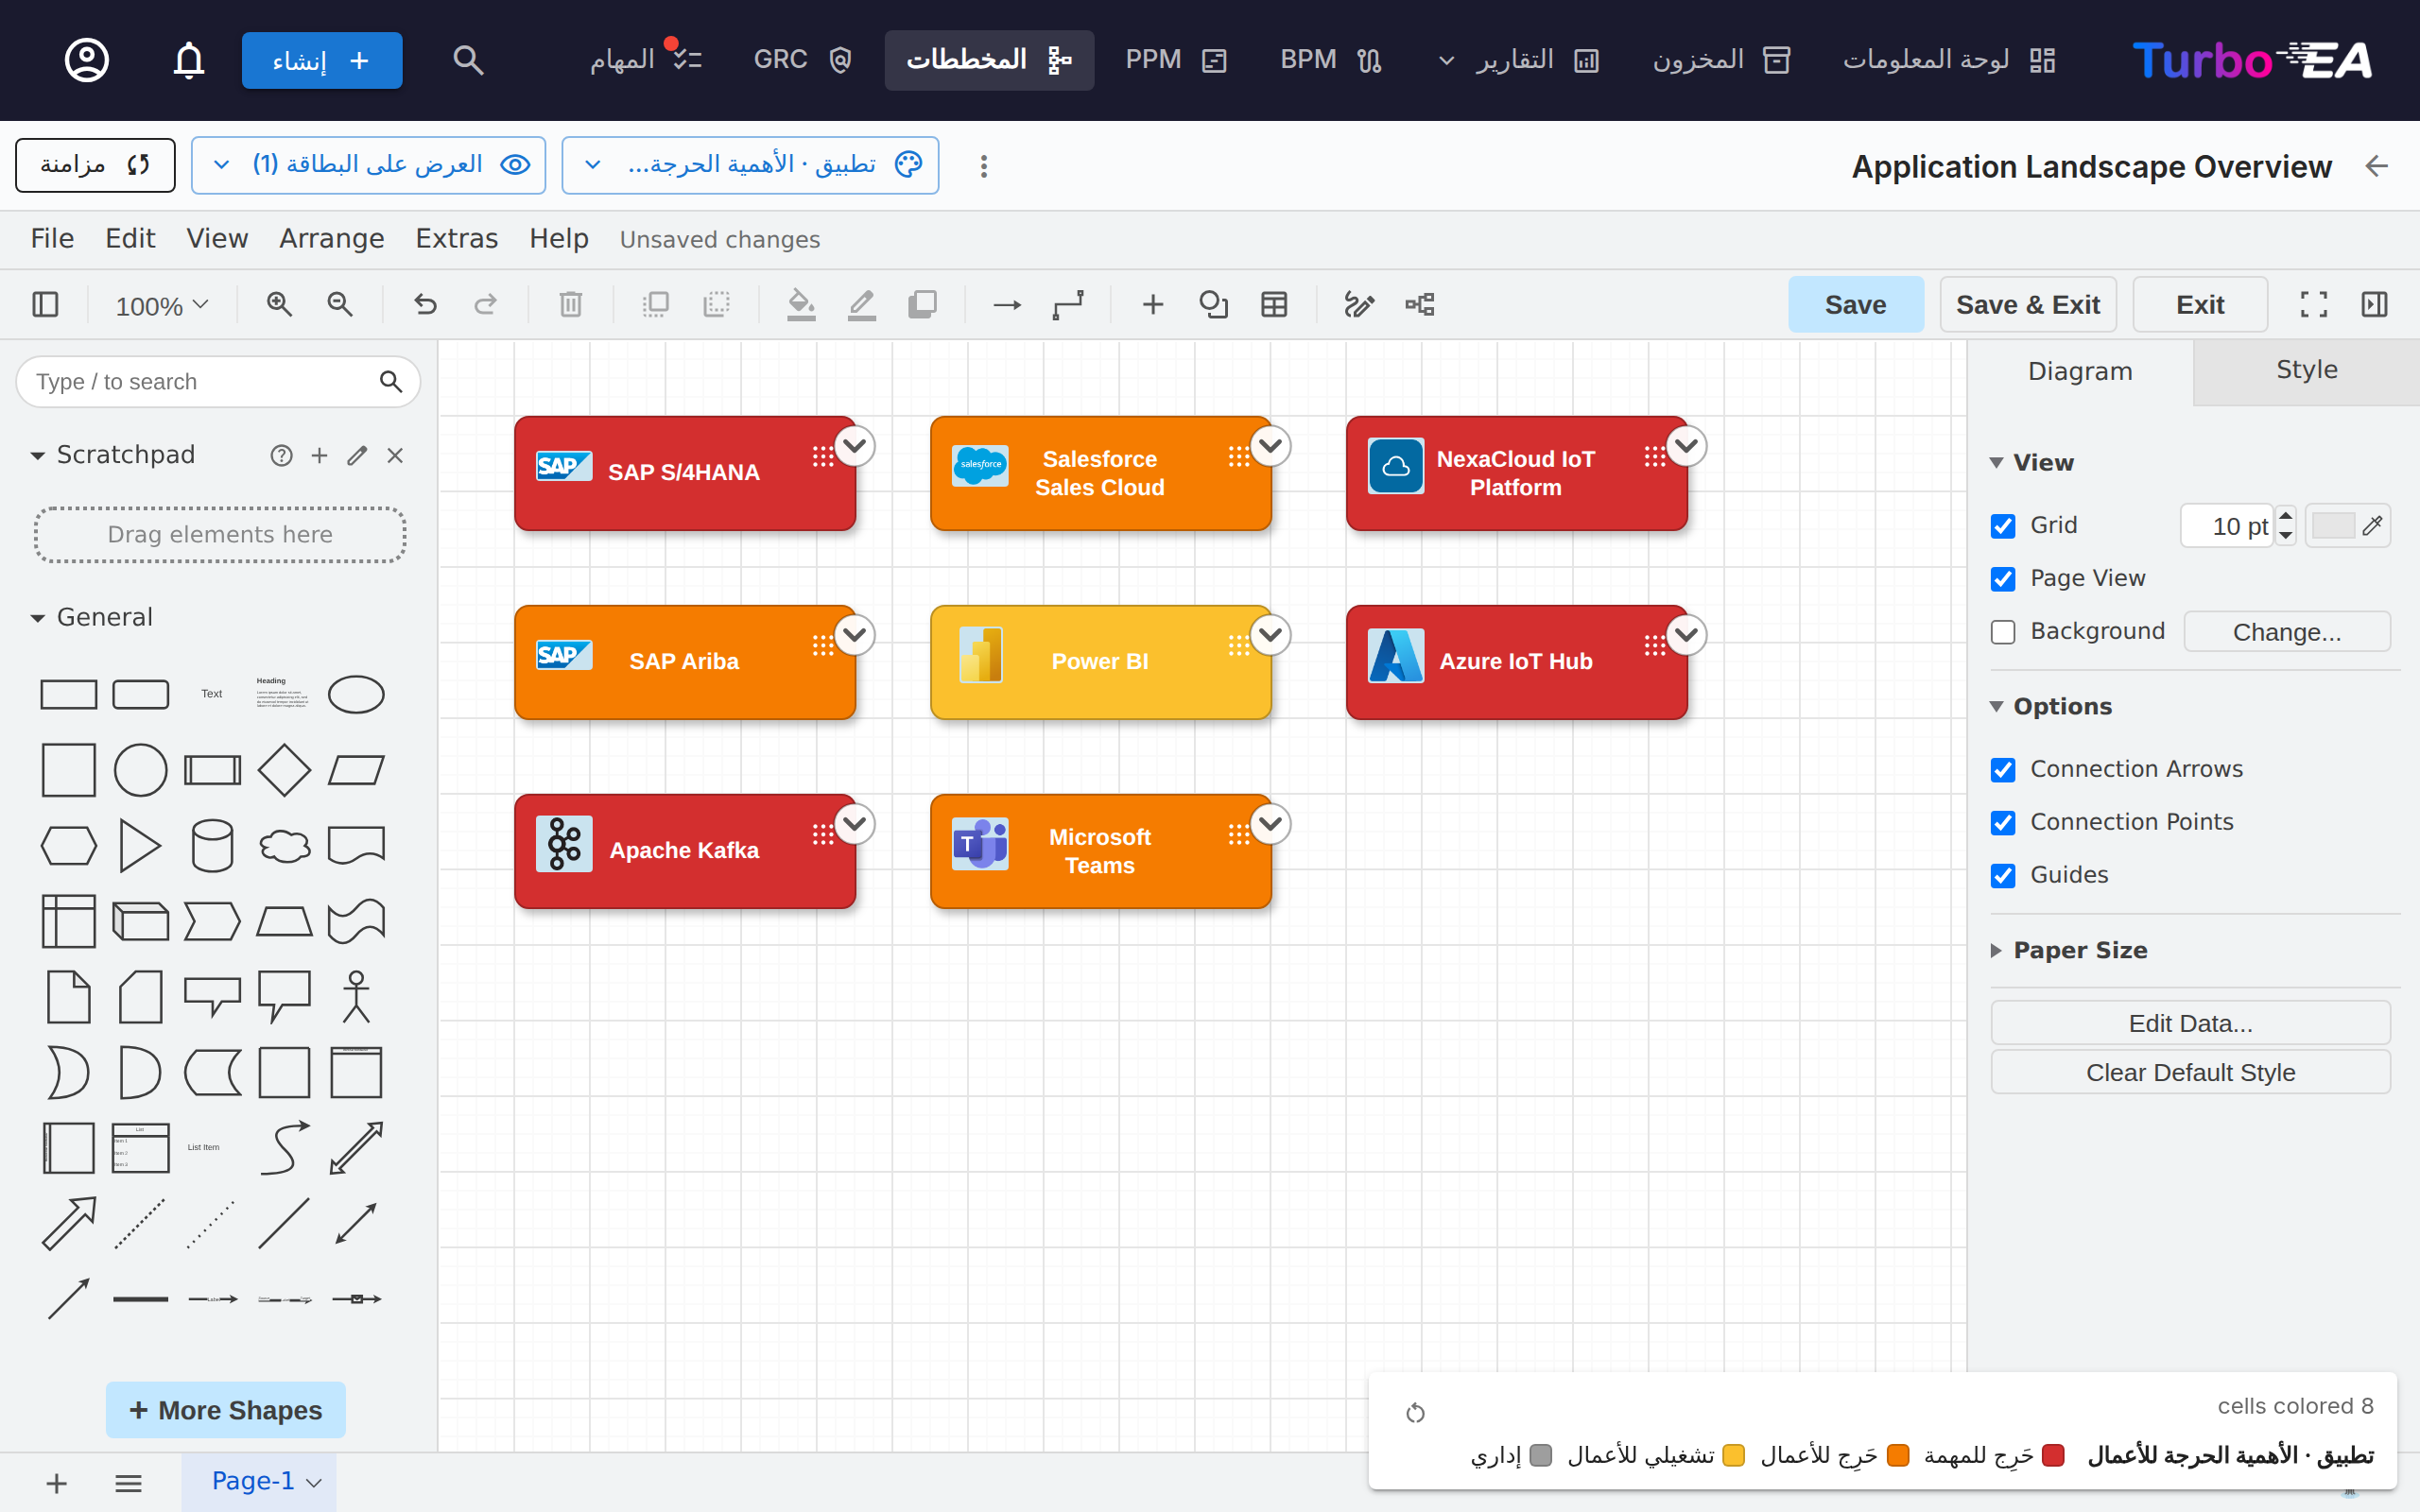This screenshot has height=1512, width=2420.
Task: Toggle the Guides checkbox
Action: pos(2003,876)
